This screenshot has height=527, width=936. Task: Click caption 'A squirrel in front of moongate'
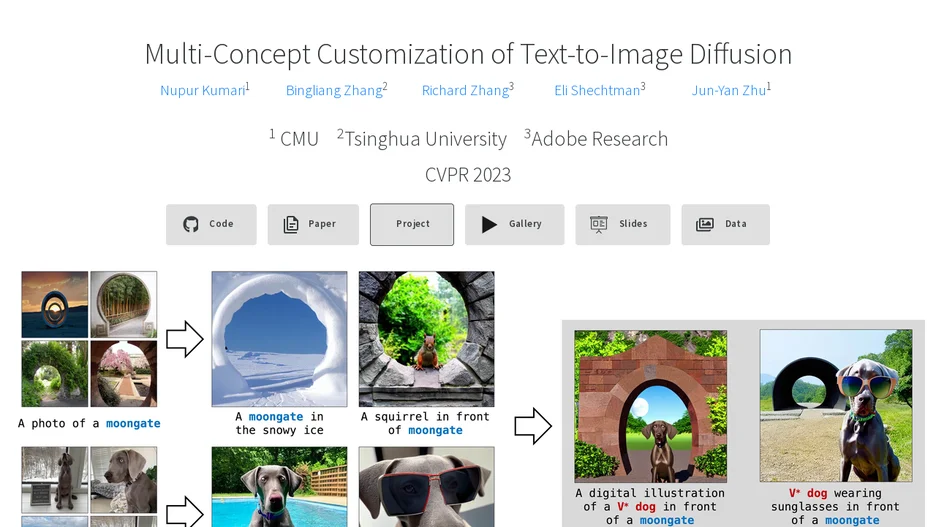pos(425,423)
